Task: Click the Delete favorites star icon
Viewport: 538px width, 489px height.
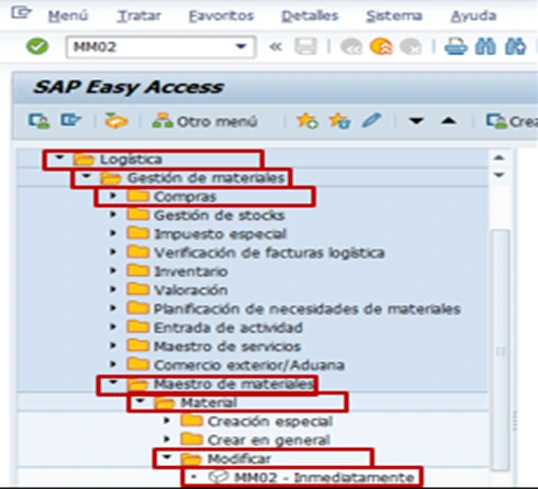Action: (339, 121)
